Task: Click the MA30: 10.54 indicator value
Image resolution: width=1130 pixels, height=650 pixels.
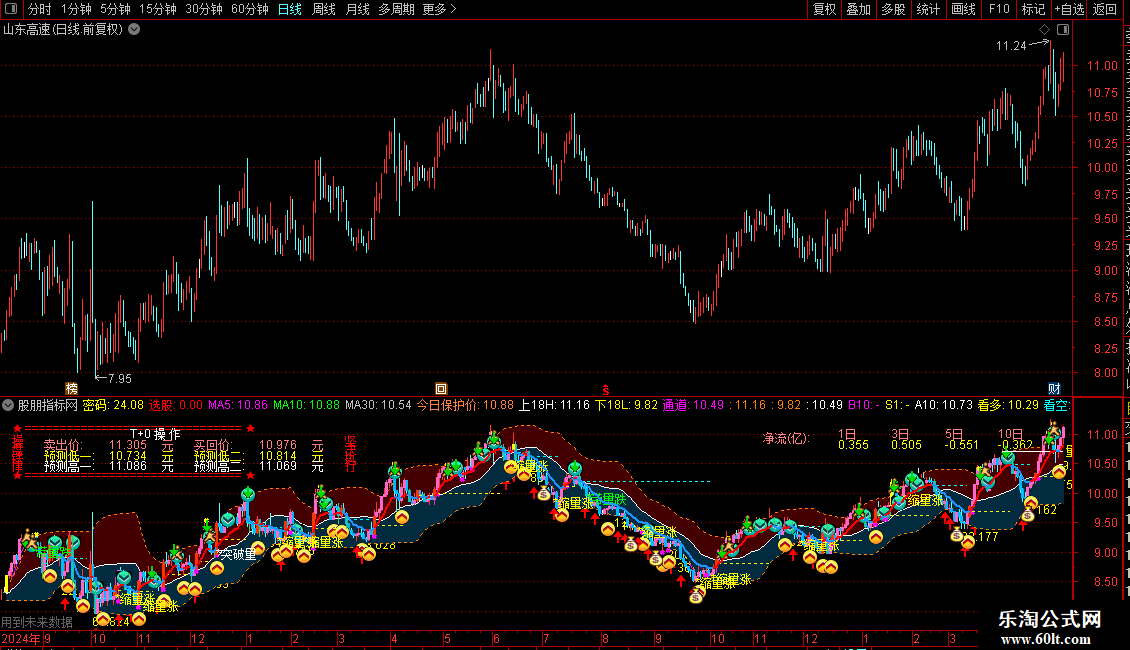Action: click(378, 406)
